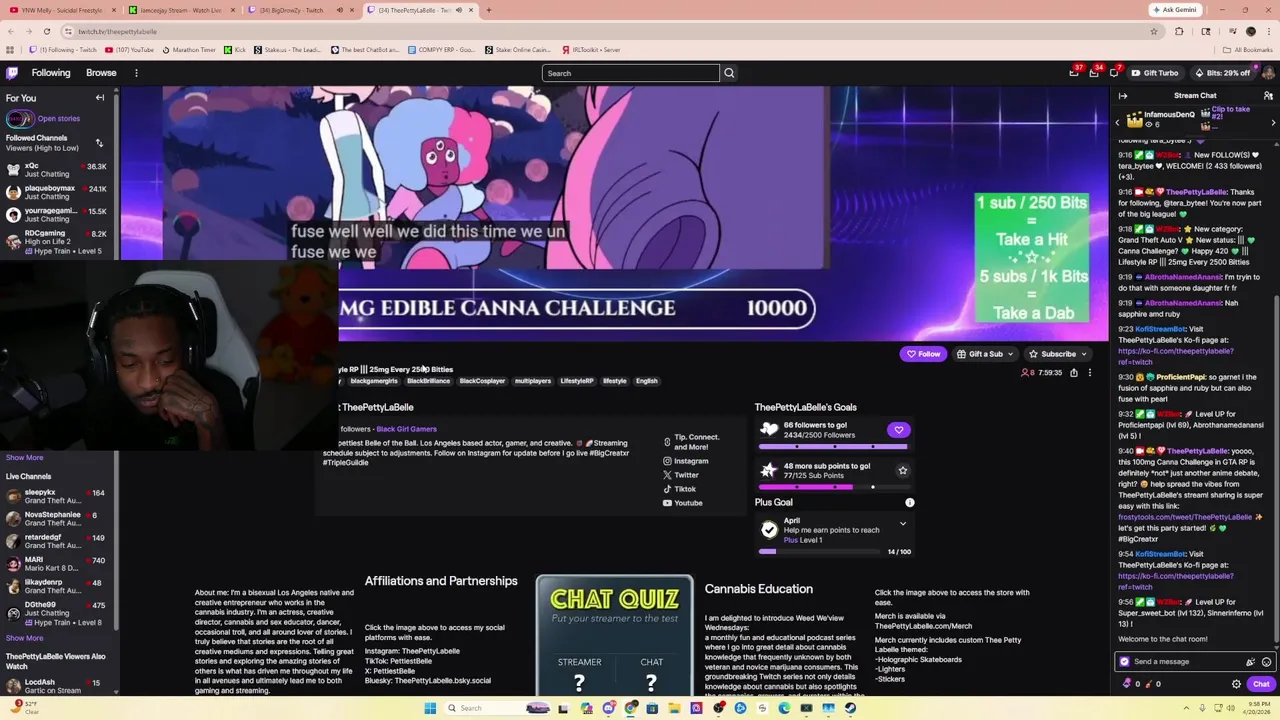1280x720 pixels.
Task: Click the star button in sub points goal
Action: point(902,471)
